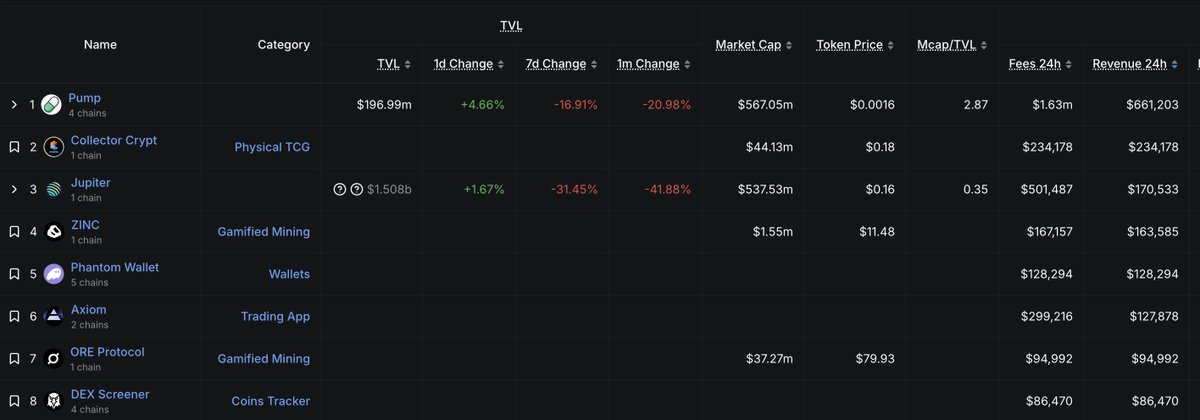Click the ZINC protocol logo icon
Image resolution: width=1200 pixels, height=420 pixels.
coord(52,232)
